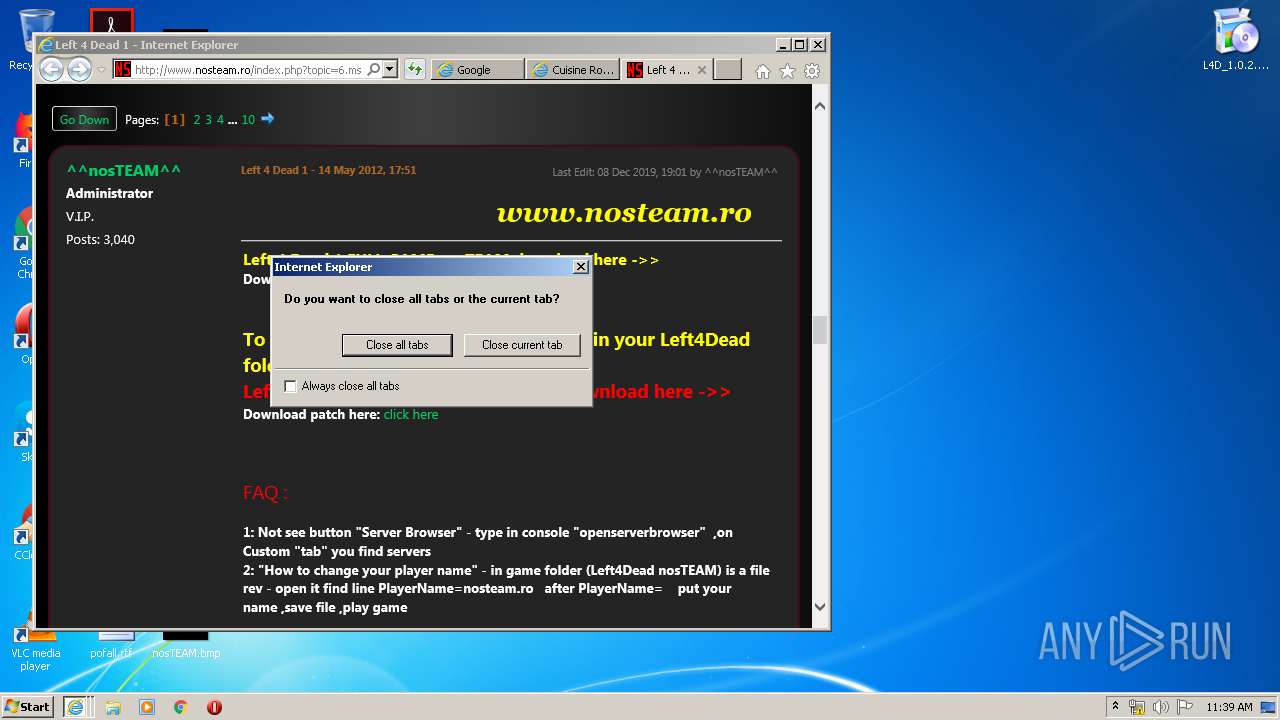Show hidden tray icons arrow
The image size is (1280, 720).
pyautogui.click(x=1115, y=706)
